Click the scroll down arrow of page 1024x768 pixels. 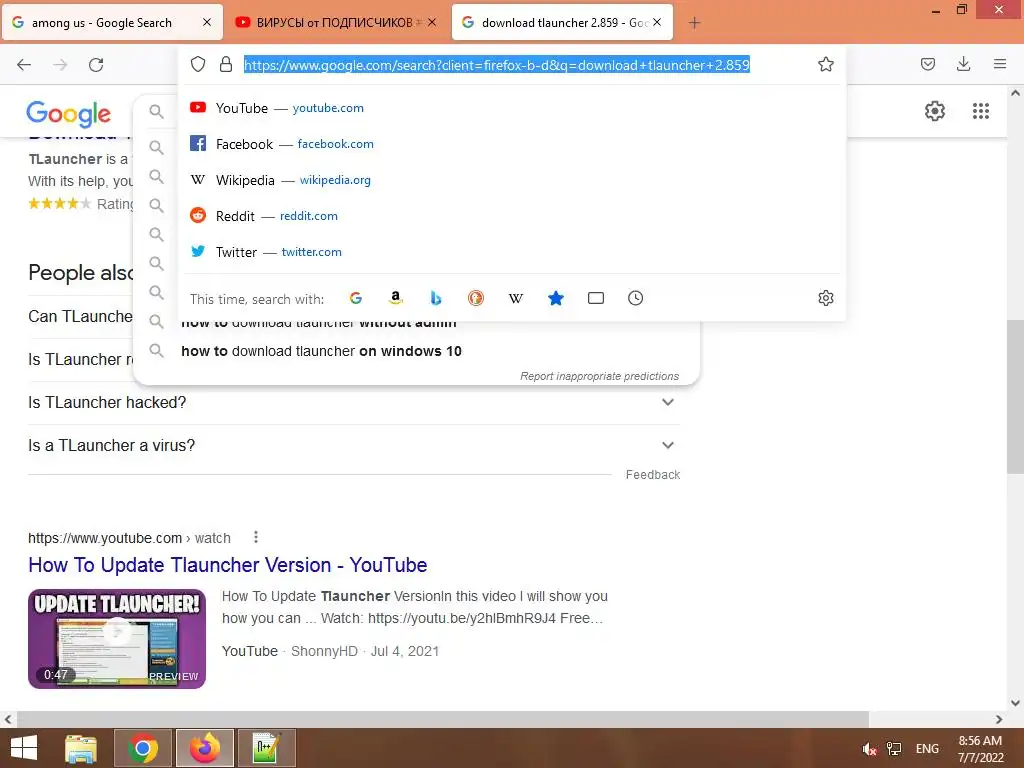point(1015,703)
